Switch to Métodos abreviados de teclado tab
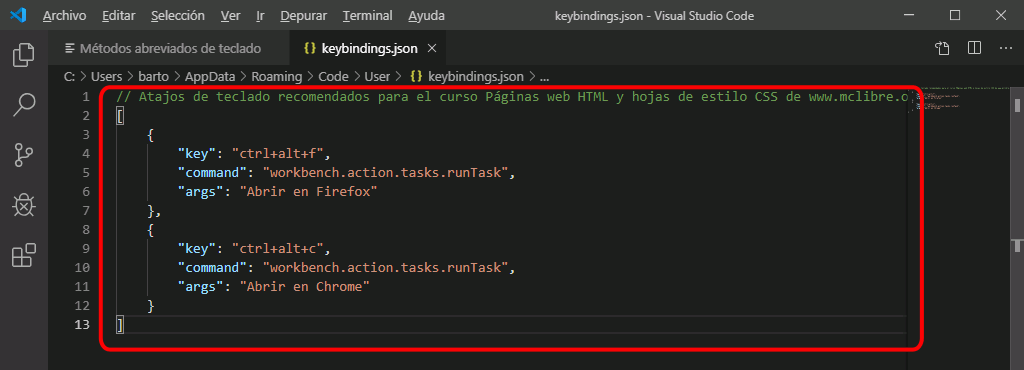1024x370 pixels. pos(170,48)
